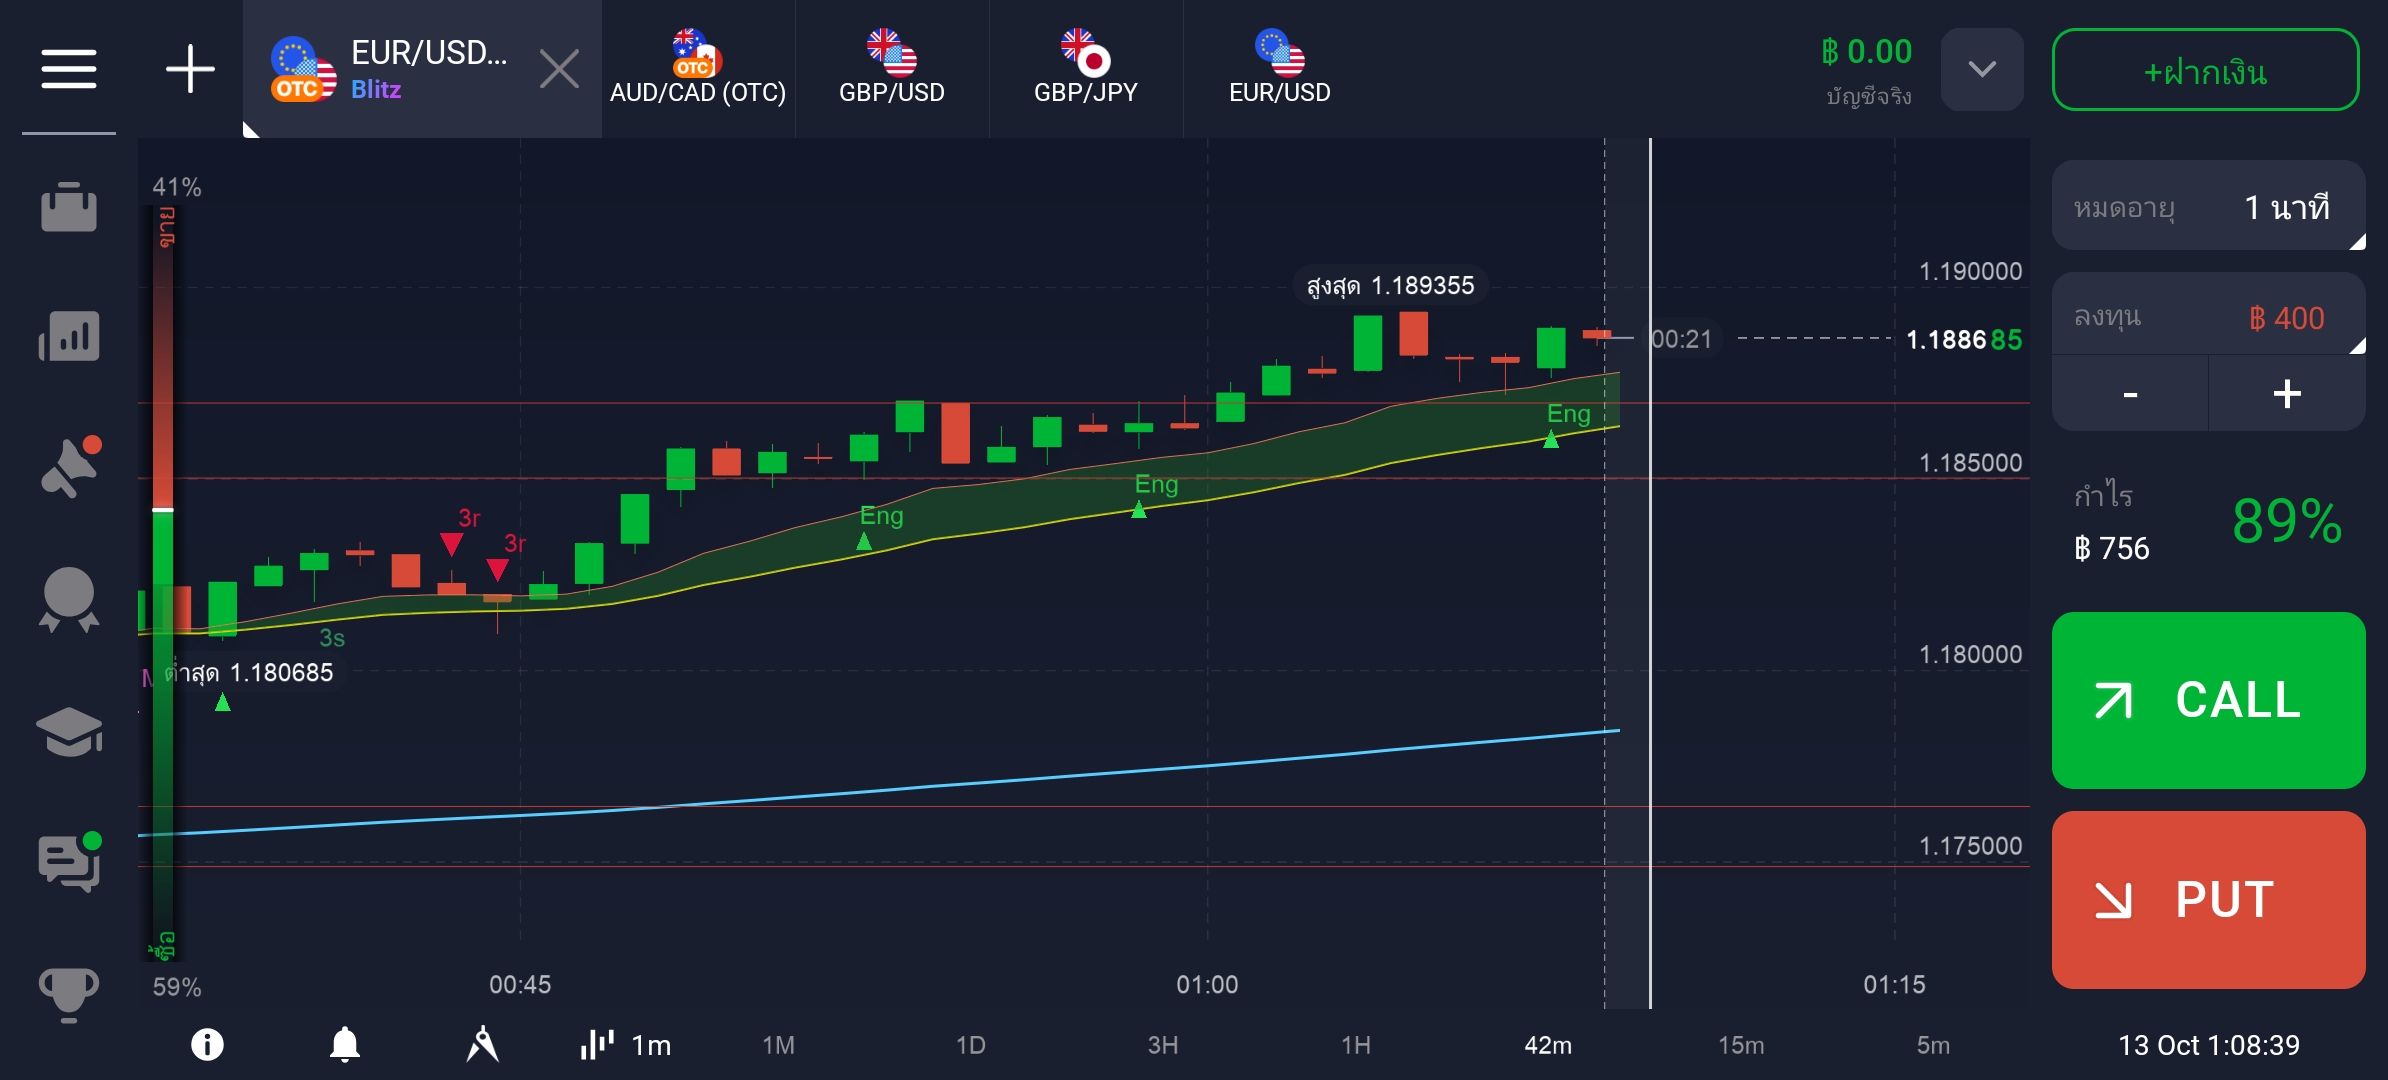Show chart info icon
The image size is (2388, 1080).
click(207, 1045)
